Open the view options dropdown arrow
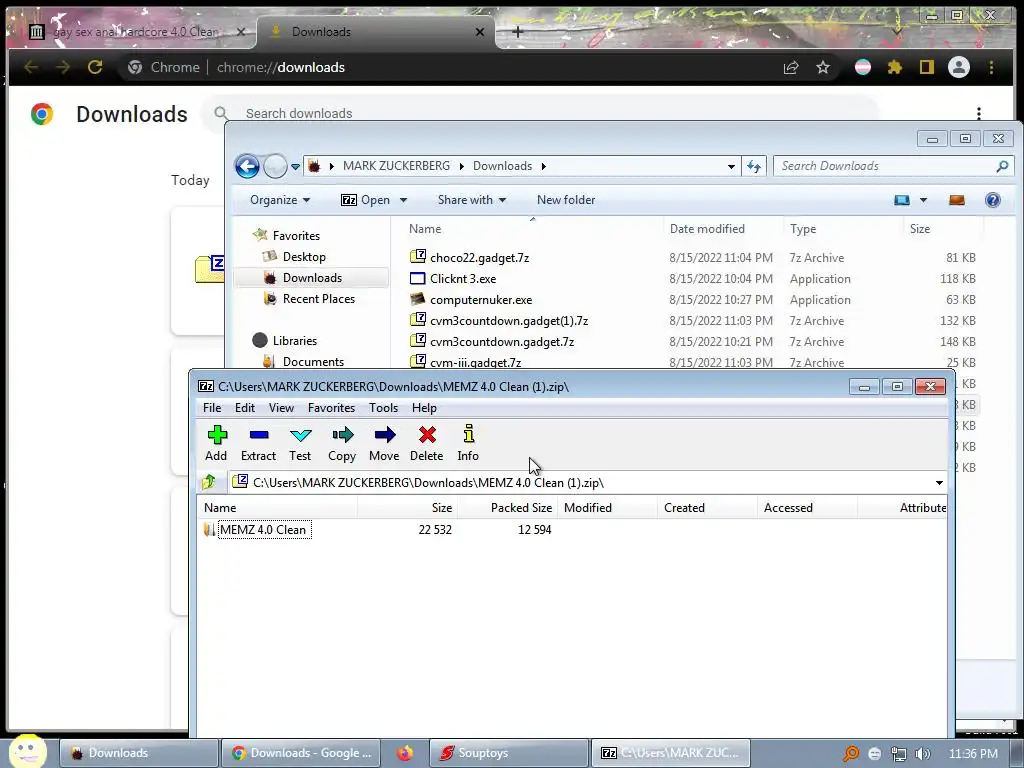The image size is (1024, 768). pos(923,200)
